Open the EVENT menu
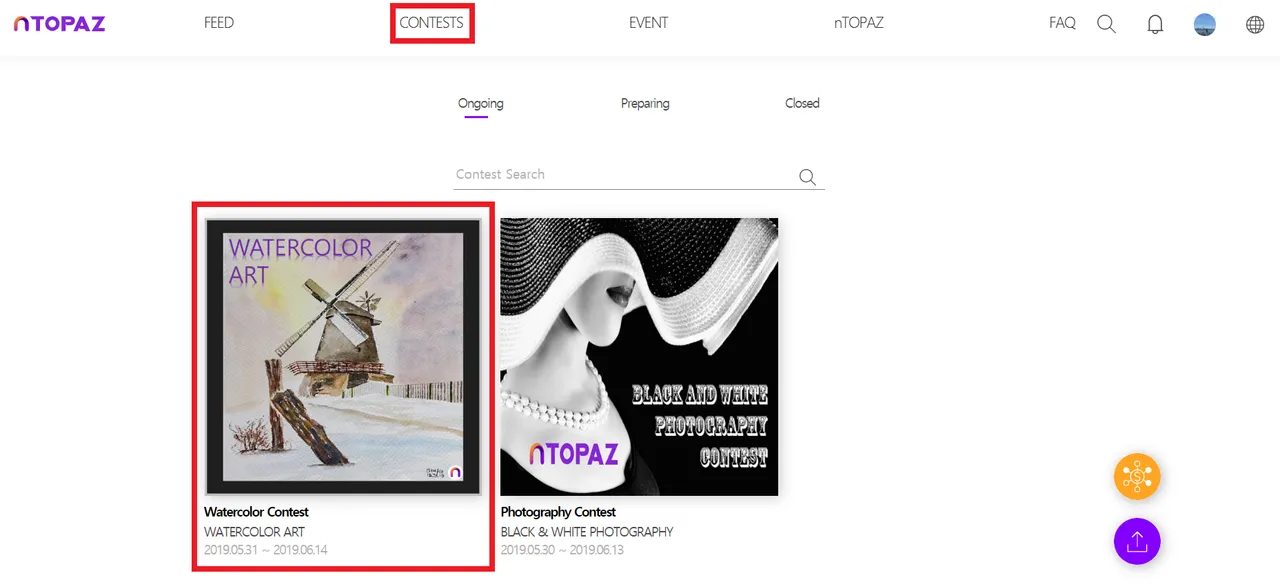Viewport: 1280px width, 585px height. [x=648, y=23]
